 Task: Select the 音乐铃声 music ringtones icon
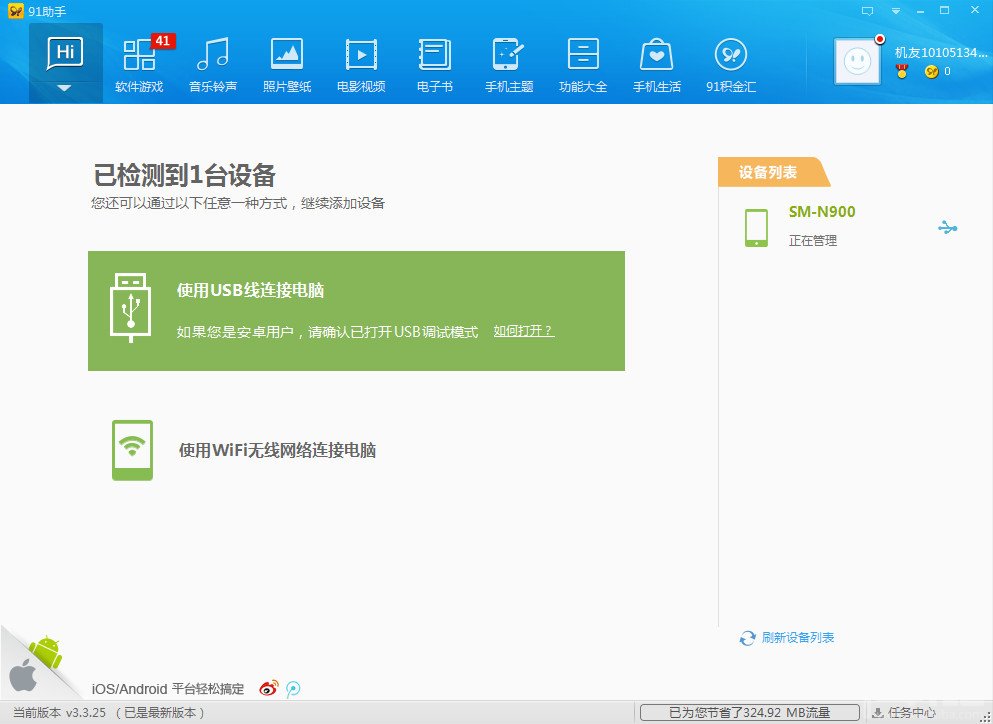pos(212,60)
